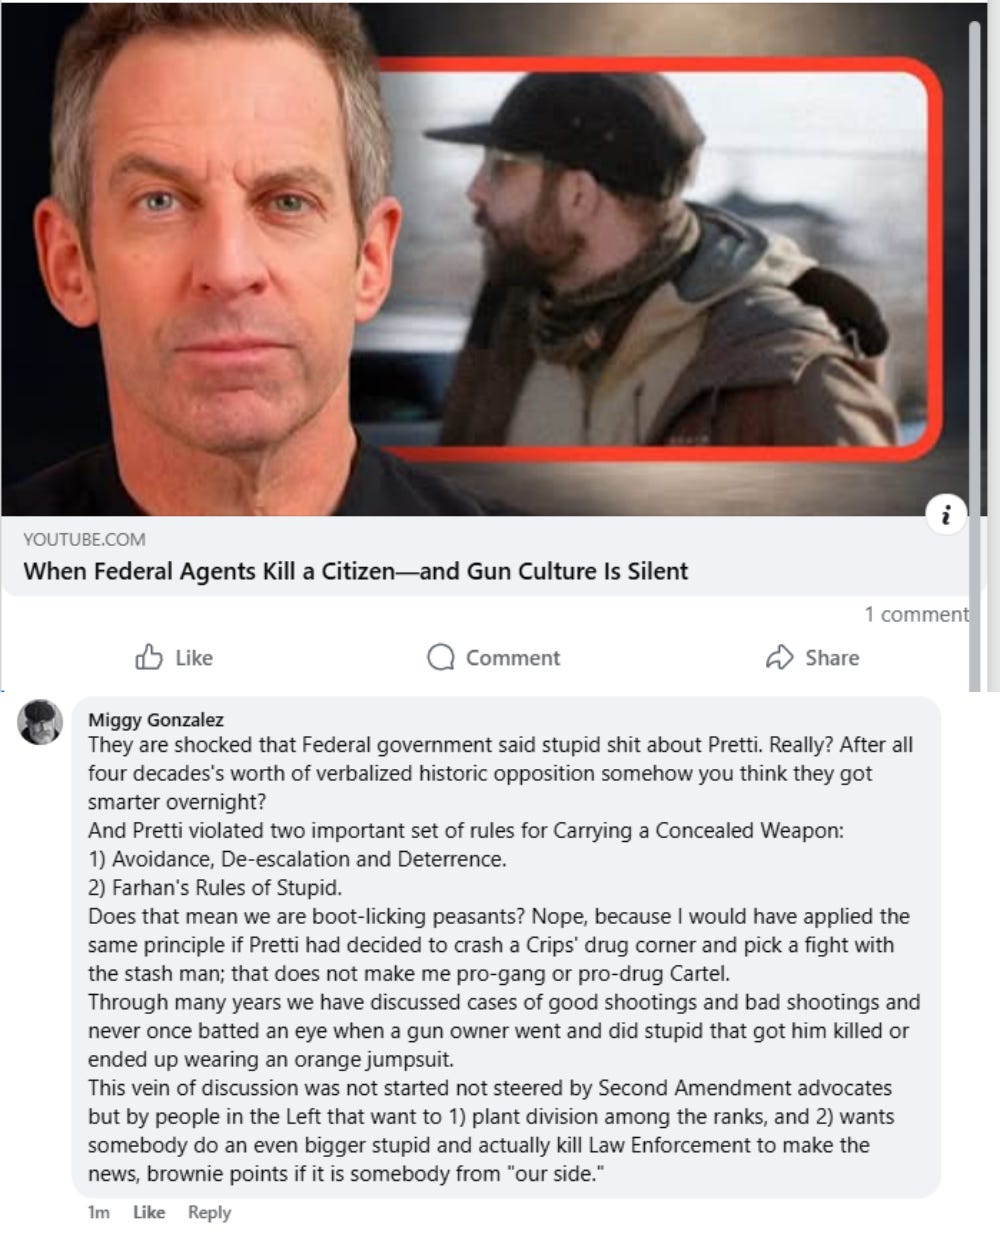
Task: Click the thumbs-up icon on the post
Action: click(149, 657)
